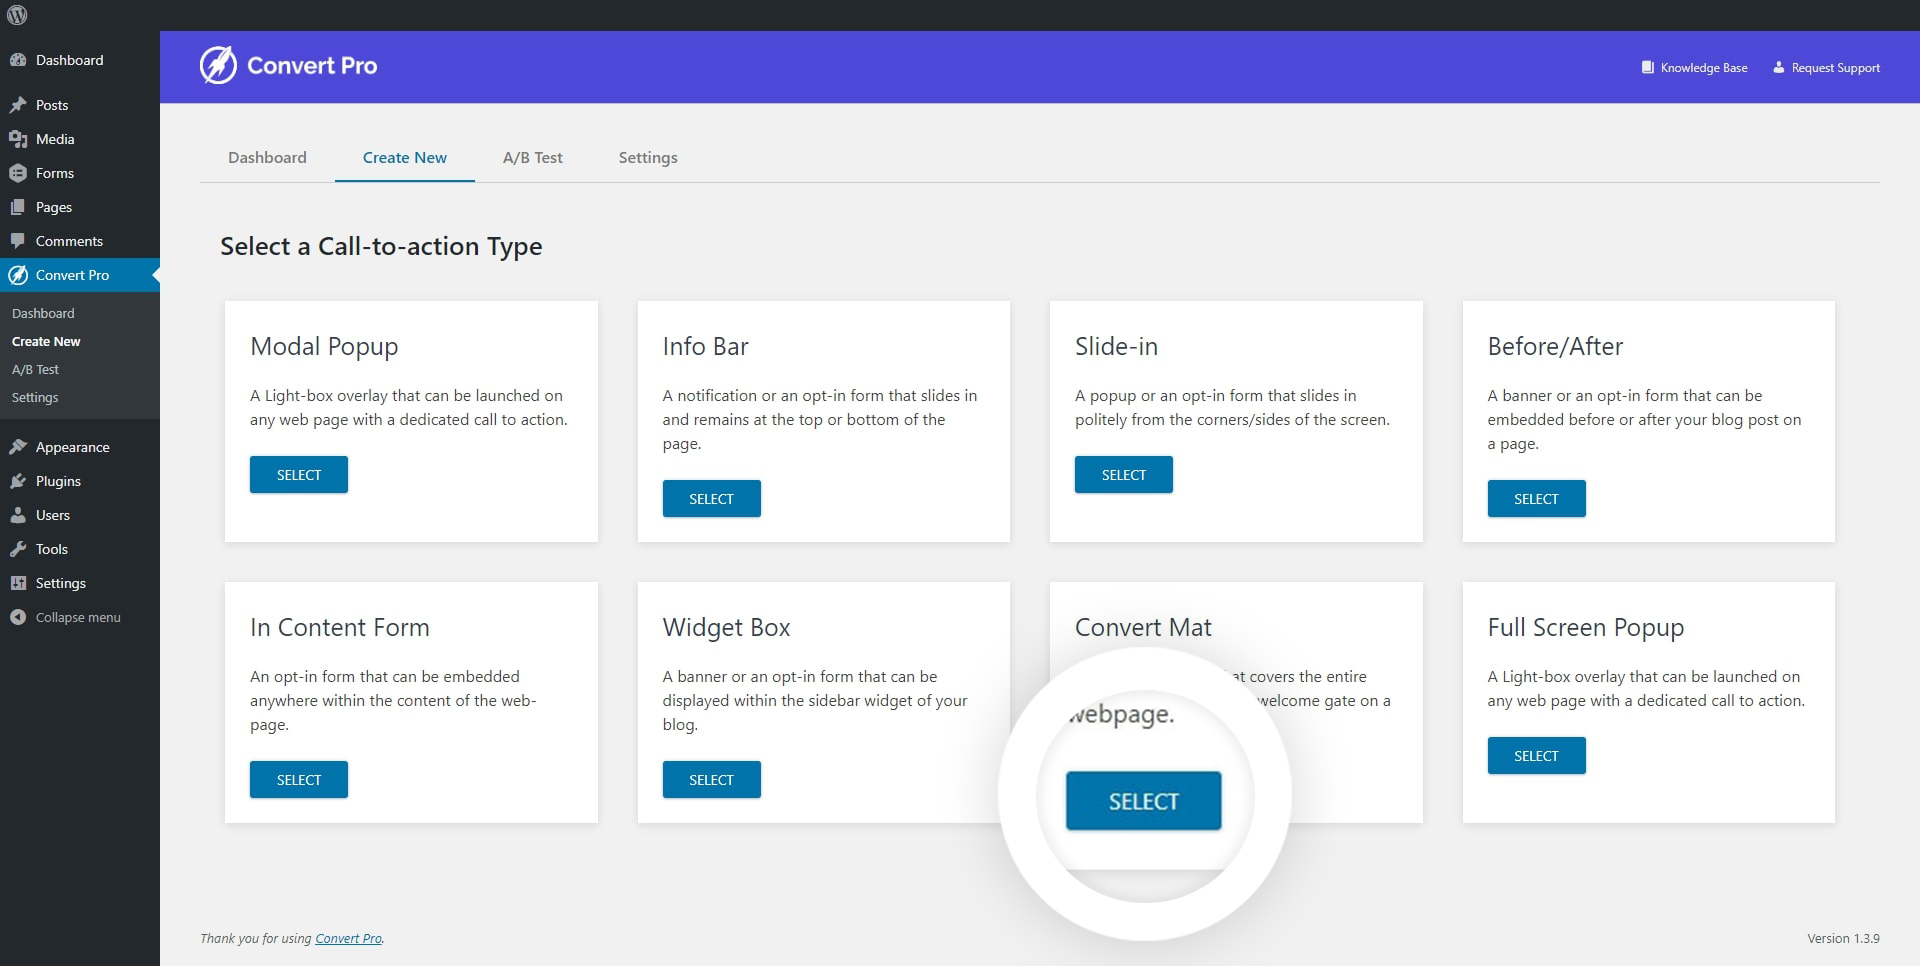Open Dashboard submenu under Convert Pro

43,313
